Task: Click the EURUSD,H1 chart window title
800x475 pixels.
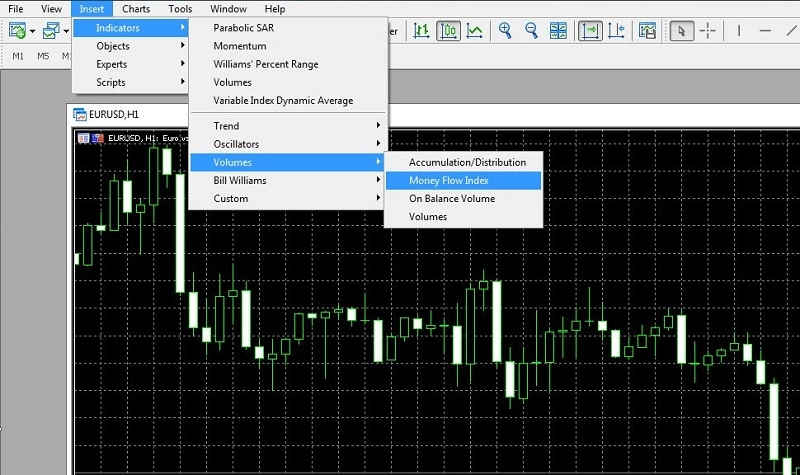Action: coord(114,115)
